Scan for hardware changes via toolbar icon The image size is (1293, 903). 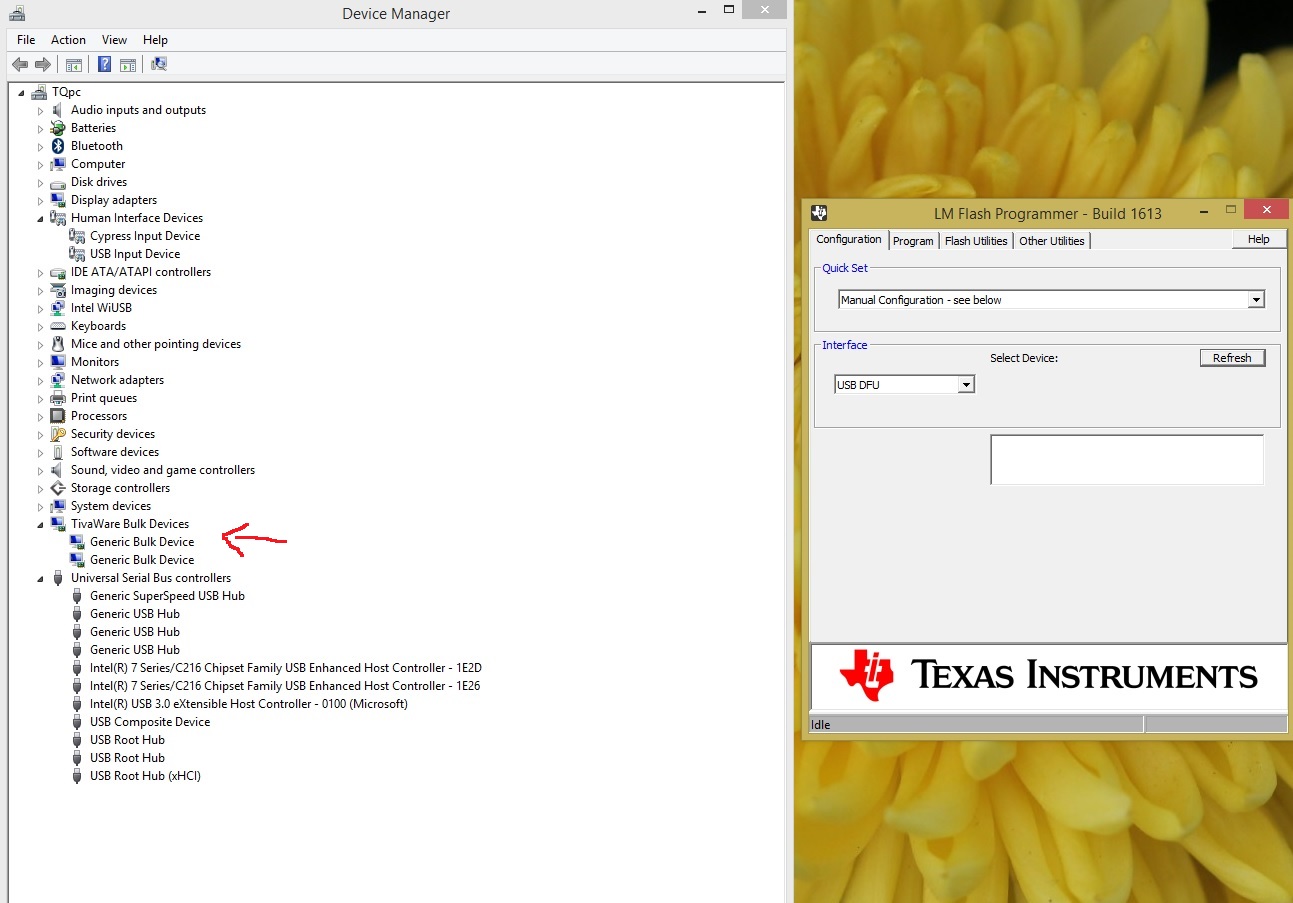pyautogui.click(x=159, y=65)
